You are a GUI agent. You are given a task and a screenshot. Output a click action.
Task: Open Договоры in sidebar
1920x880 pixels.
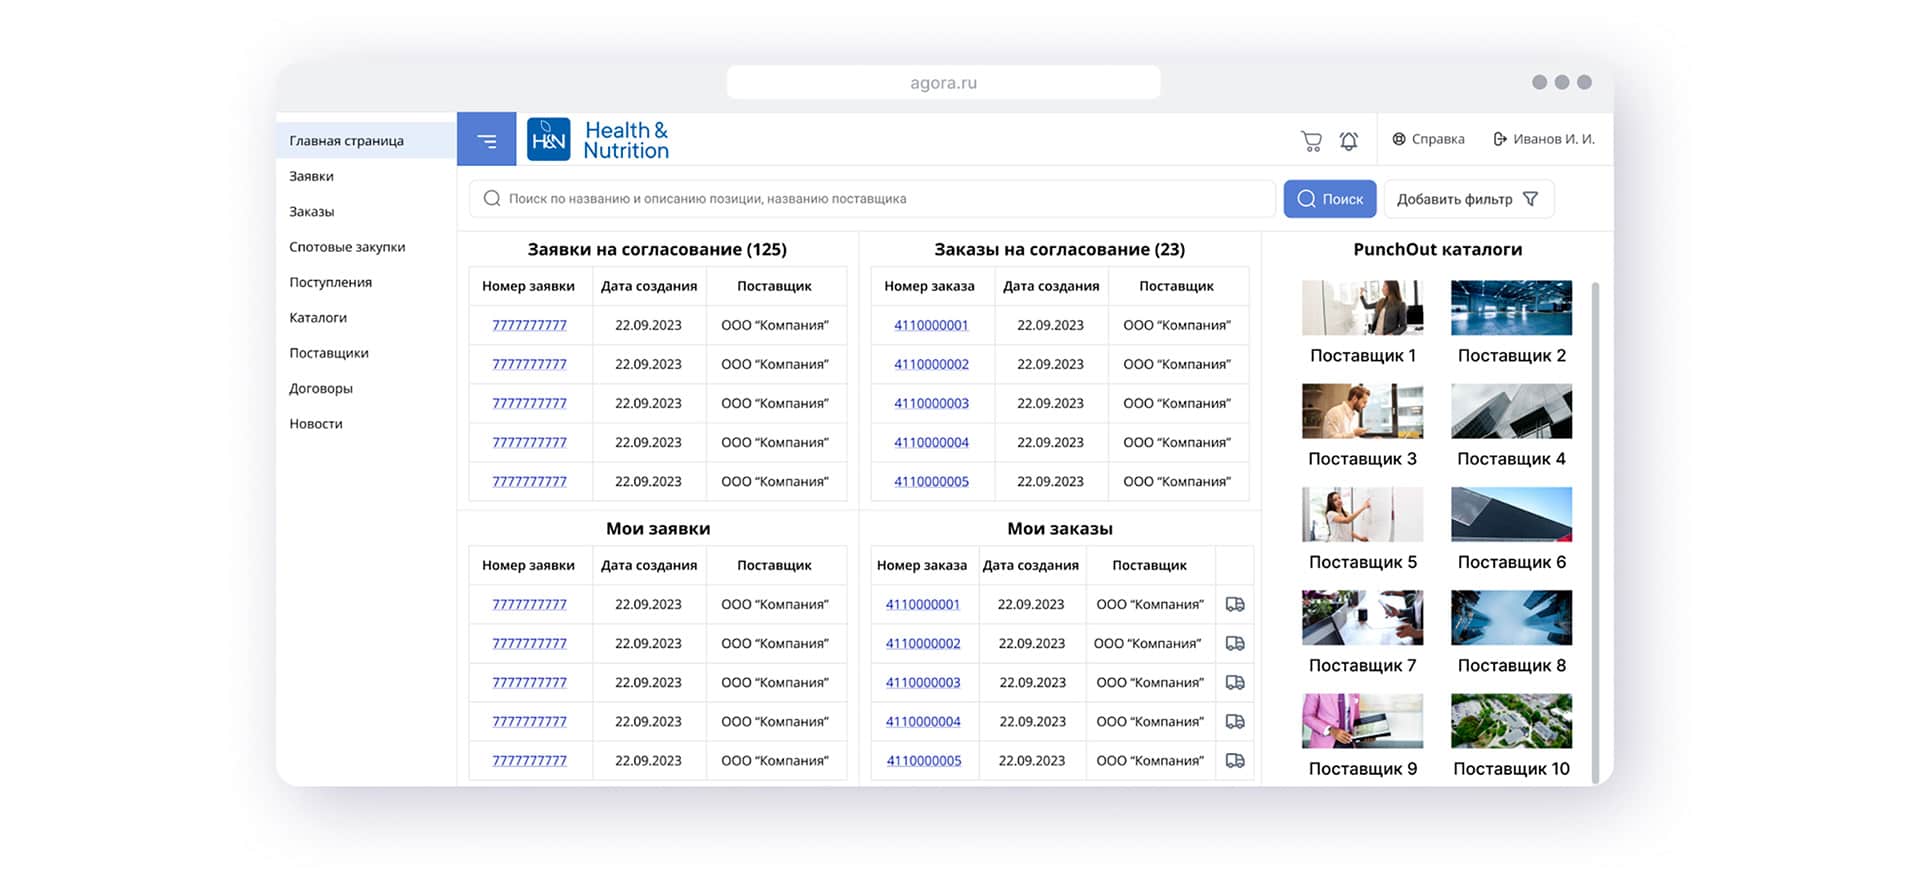(321, 388)
